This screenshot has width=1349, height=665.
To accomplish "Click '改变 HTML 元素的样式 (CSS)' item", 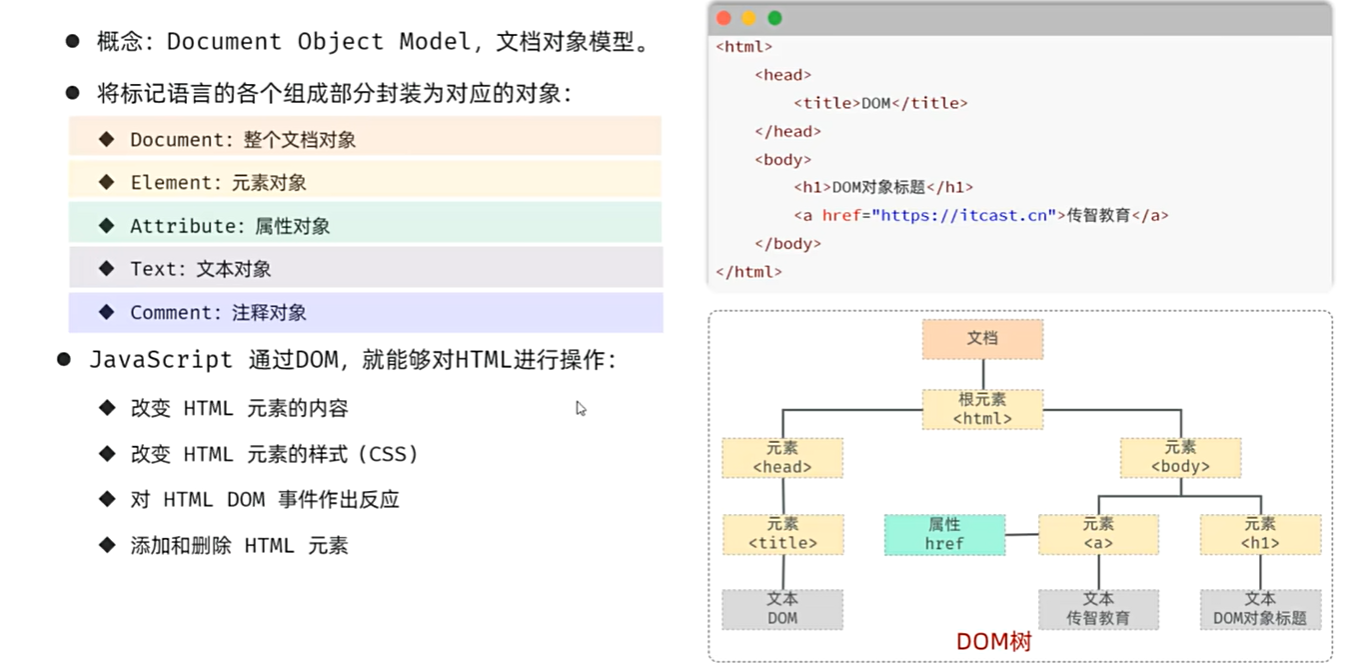I will 259,454.
